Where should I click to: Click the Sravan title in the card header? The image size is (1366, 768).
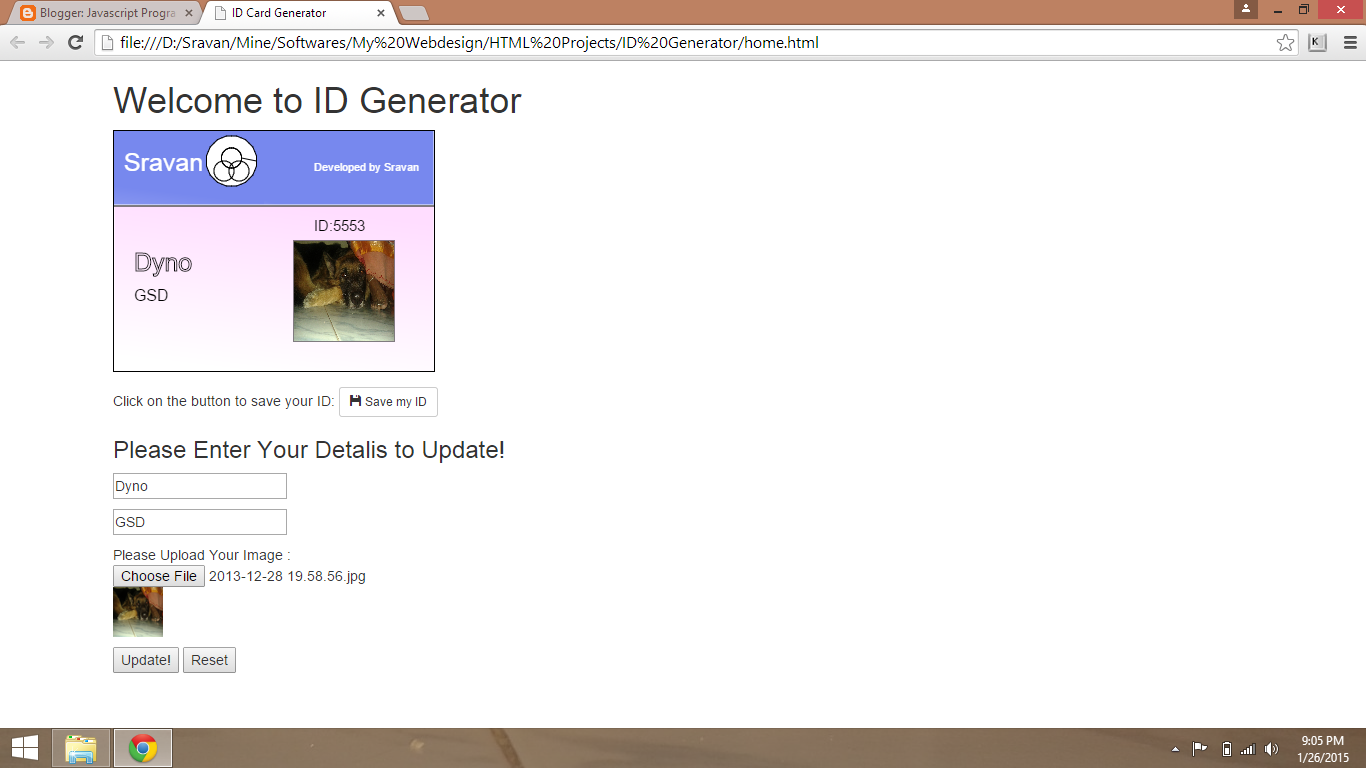(x=163, y=163)
